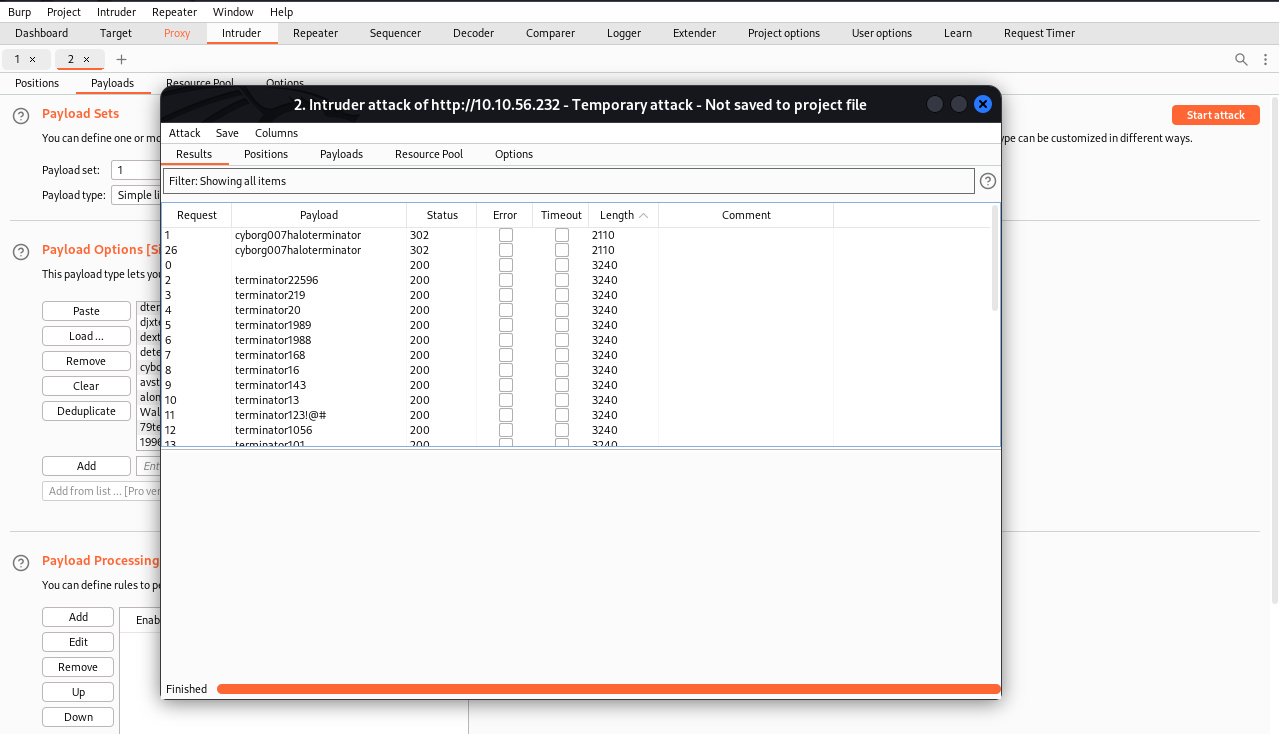Switch to the Decoder tab
This screenshot has width=1279, height=734.
(473, 33)
